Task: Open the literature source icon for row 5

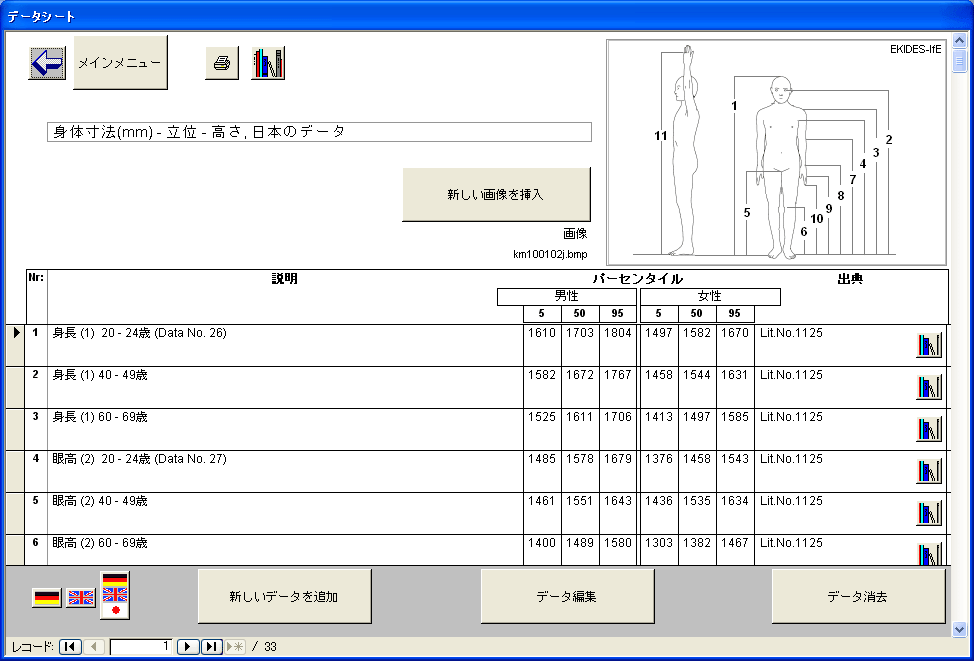Action: pos(929,513)
